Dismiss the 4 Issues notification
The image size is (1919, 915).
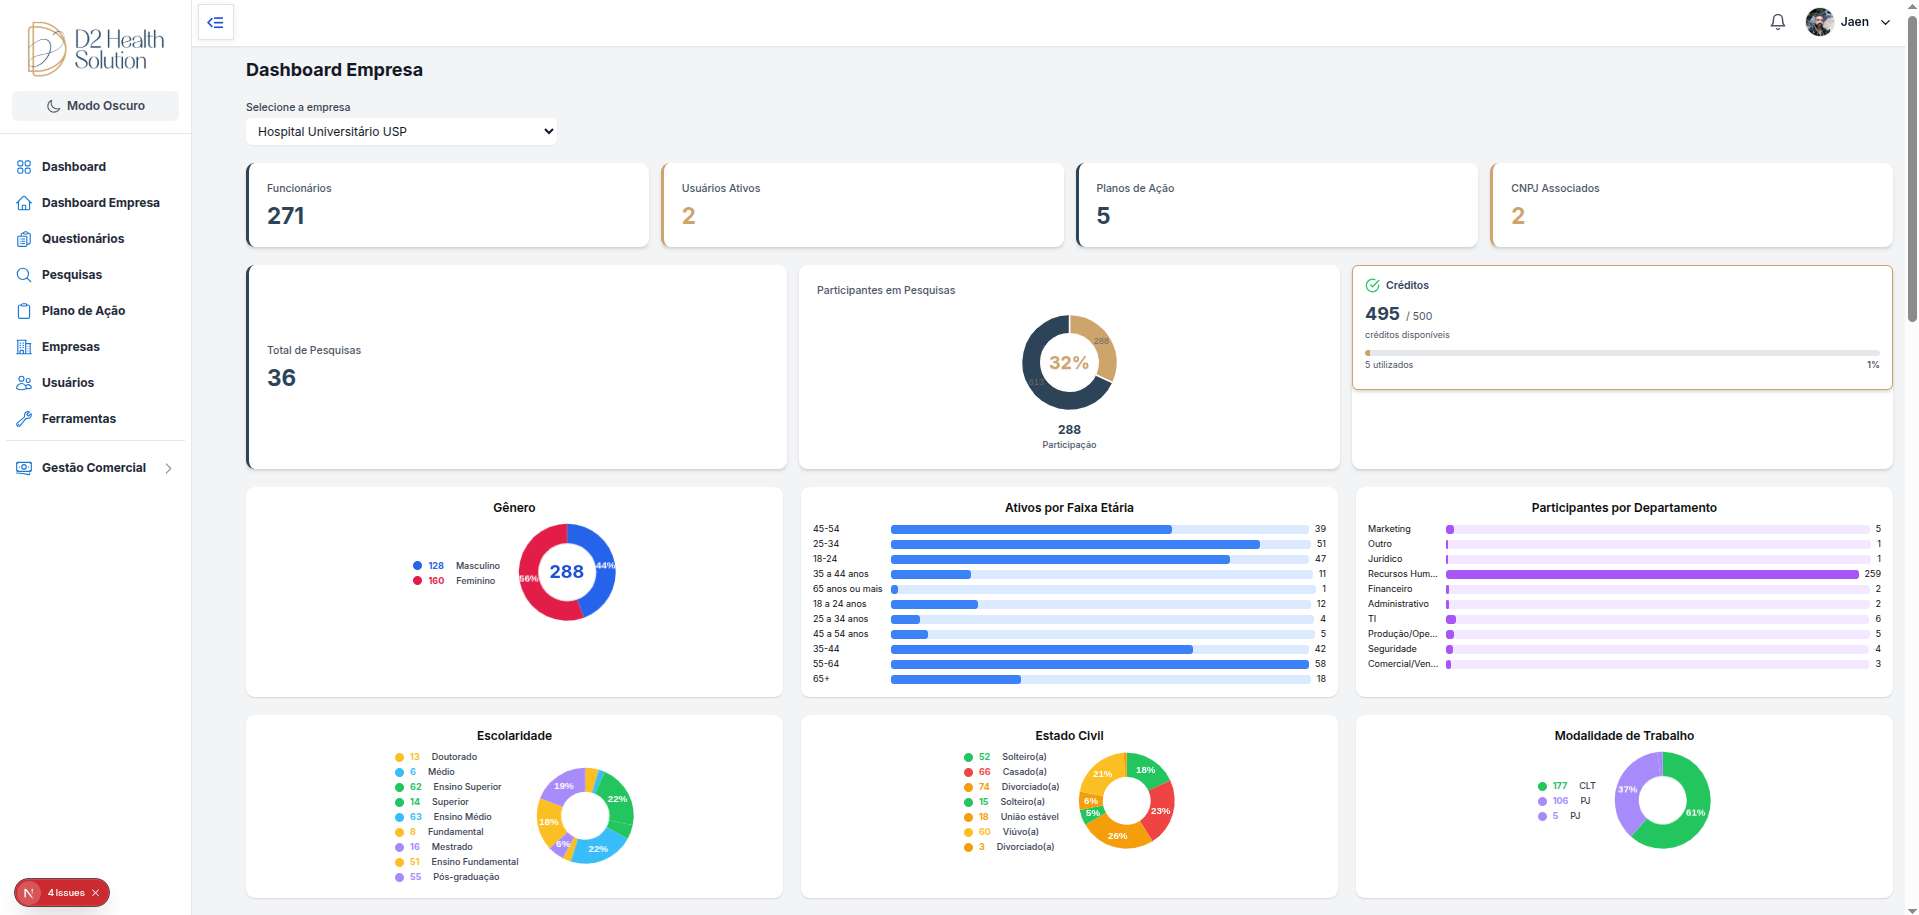pyautogui.click(x=95, y=892)
